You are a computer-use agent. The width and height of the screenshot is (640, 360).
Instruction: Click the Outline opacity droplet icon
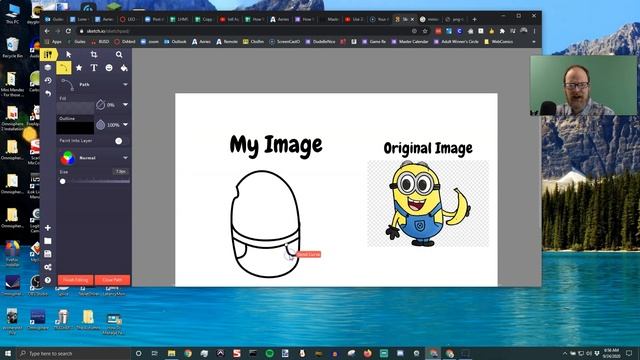[100, 125]
